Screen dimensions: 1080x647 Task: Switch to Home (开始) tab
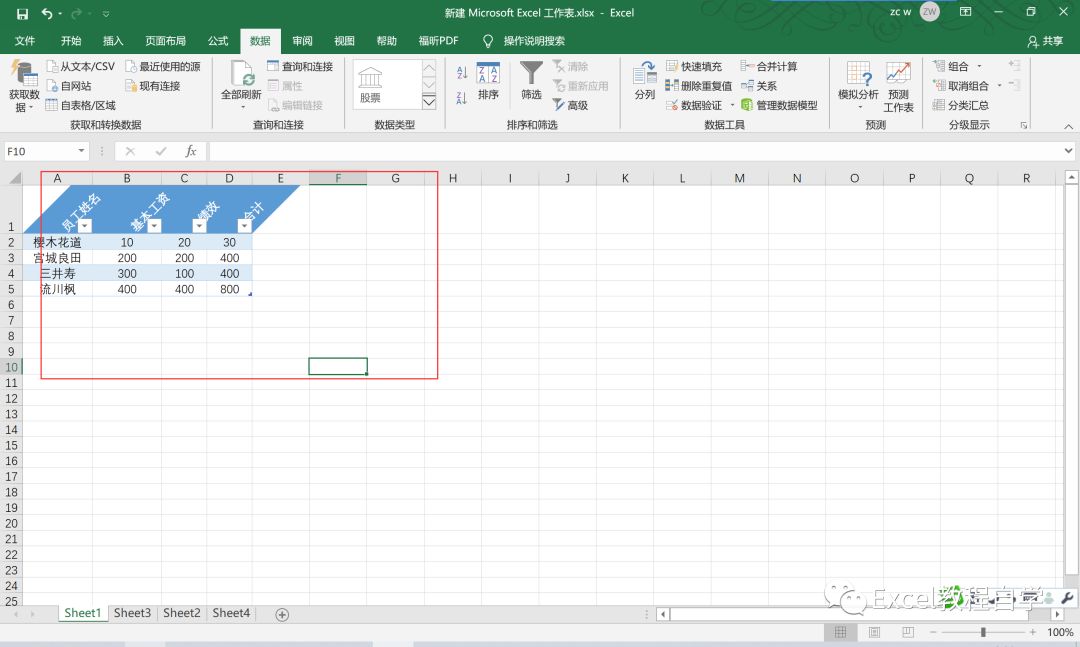[71, 41]
